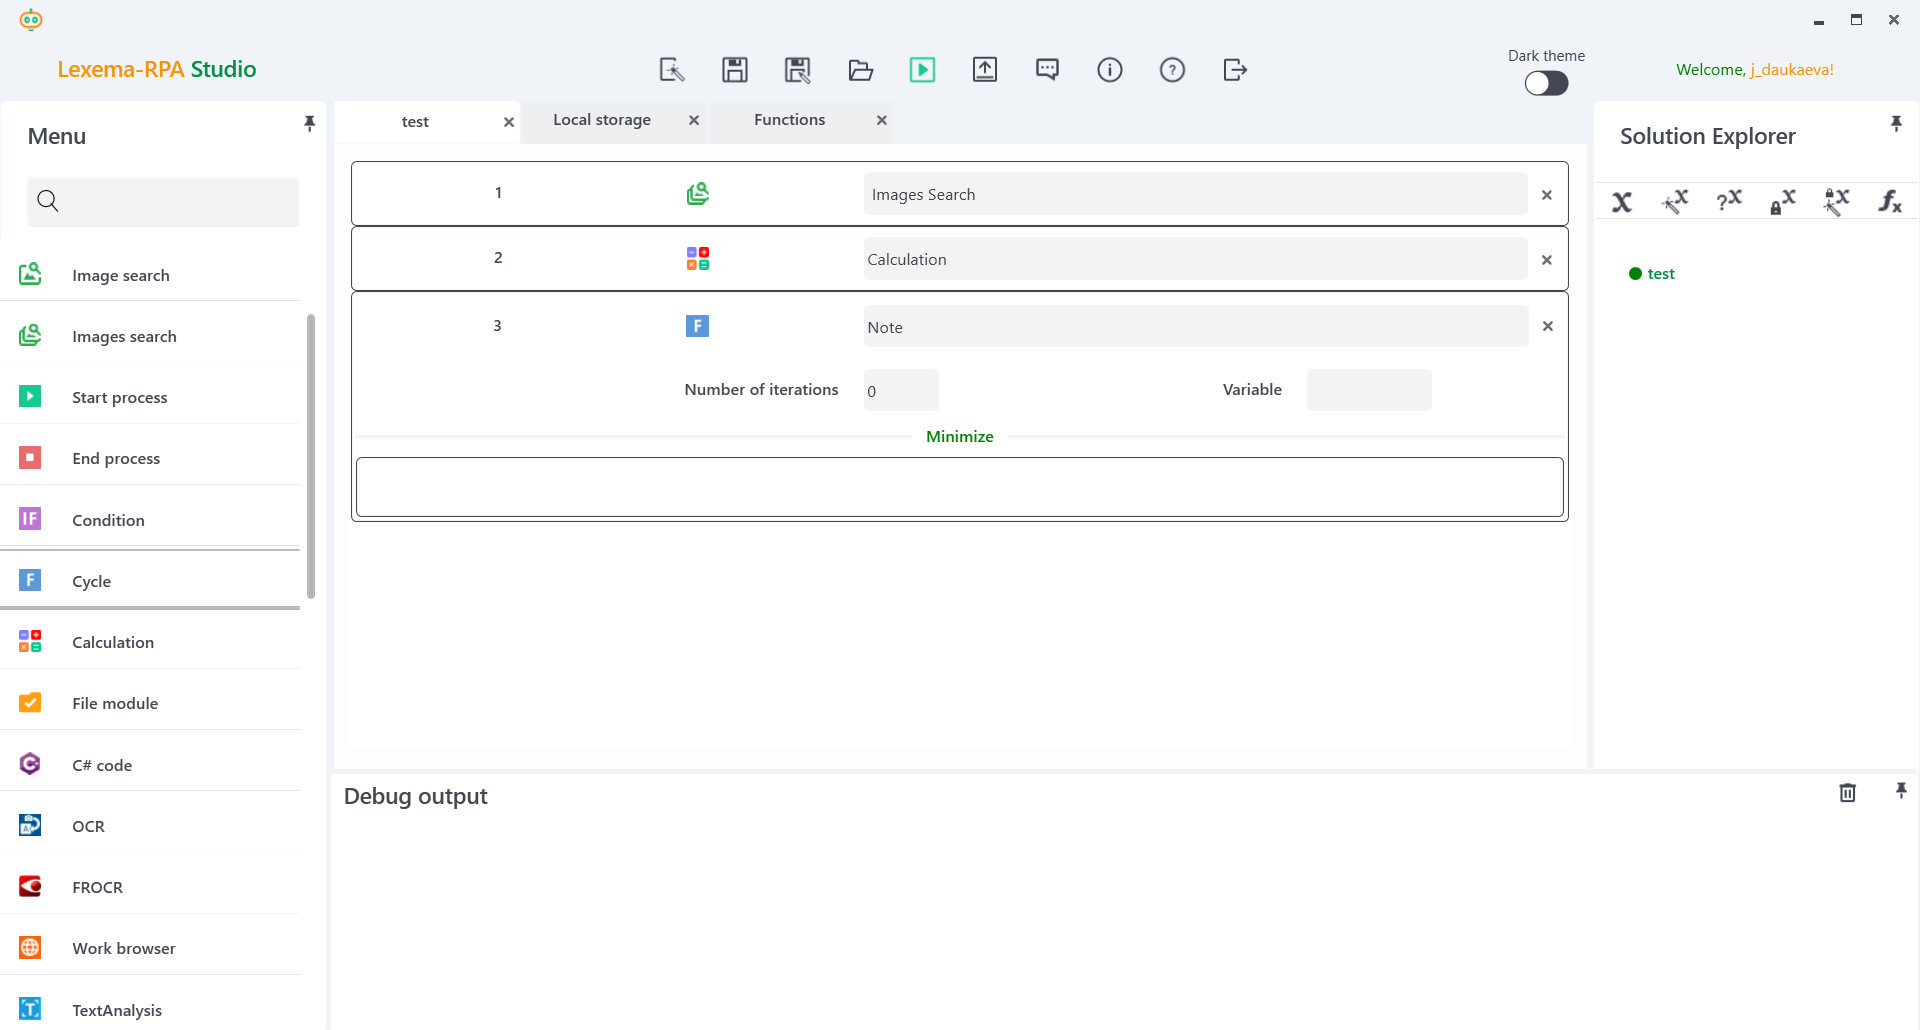Viewport: 1920px width, 1030px height.
Task: Click the fx functions icon
Action: [1890, 202]
